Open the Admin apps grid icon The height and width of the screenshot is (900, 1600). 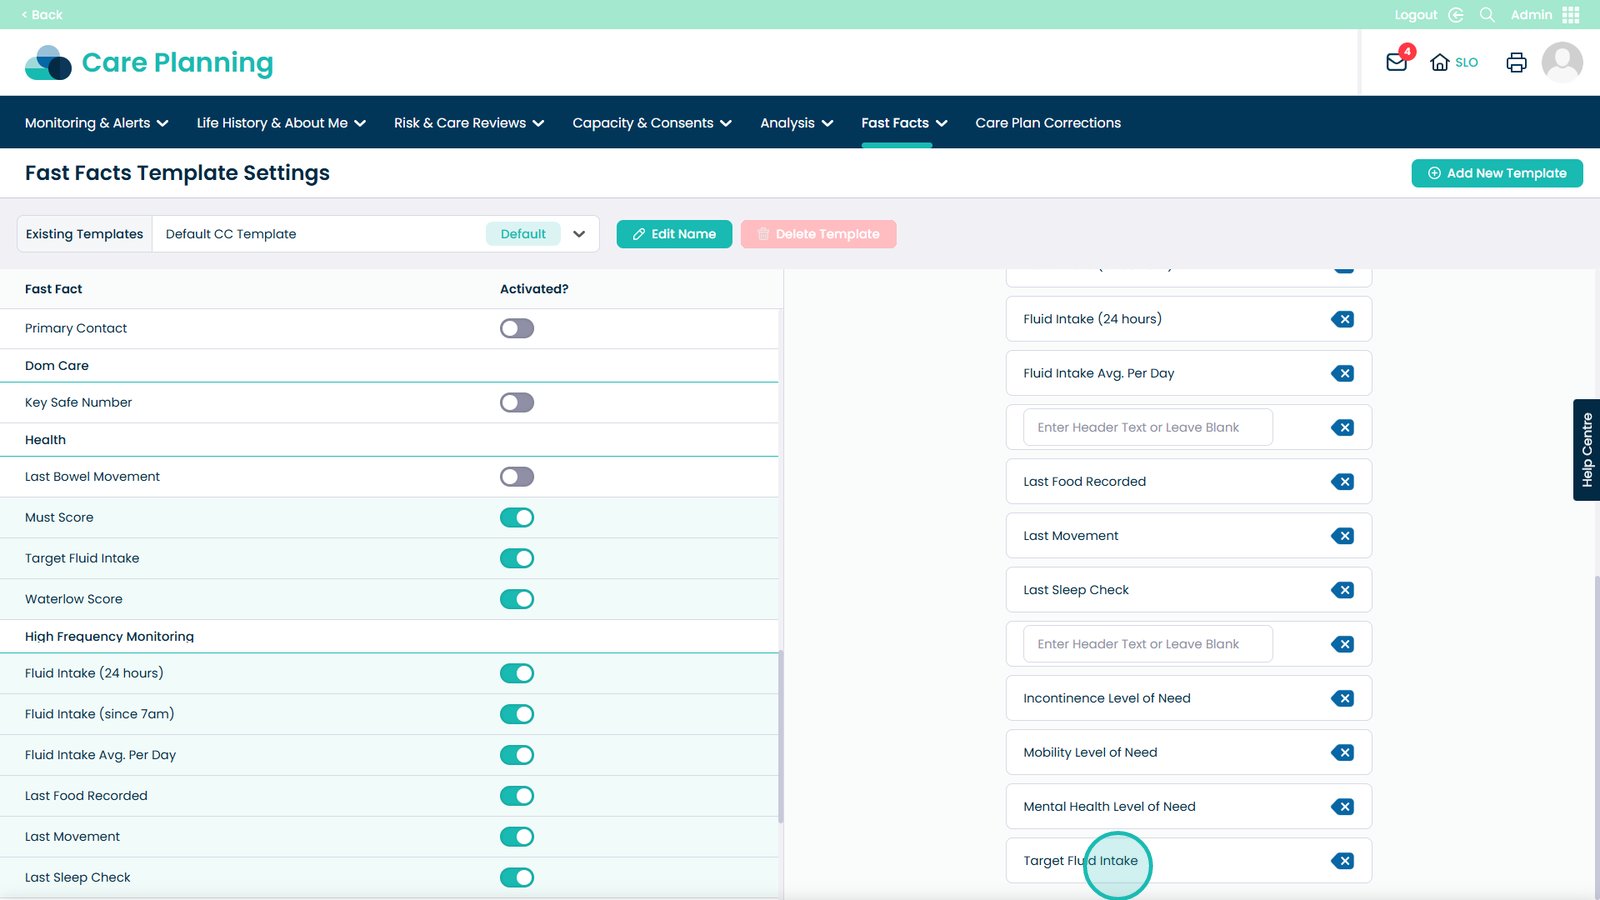pos(1570,15)
